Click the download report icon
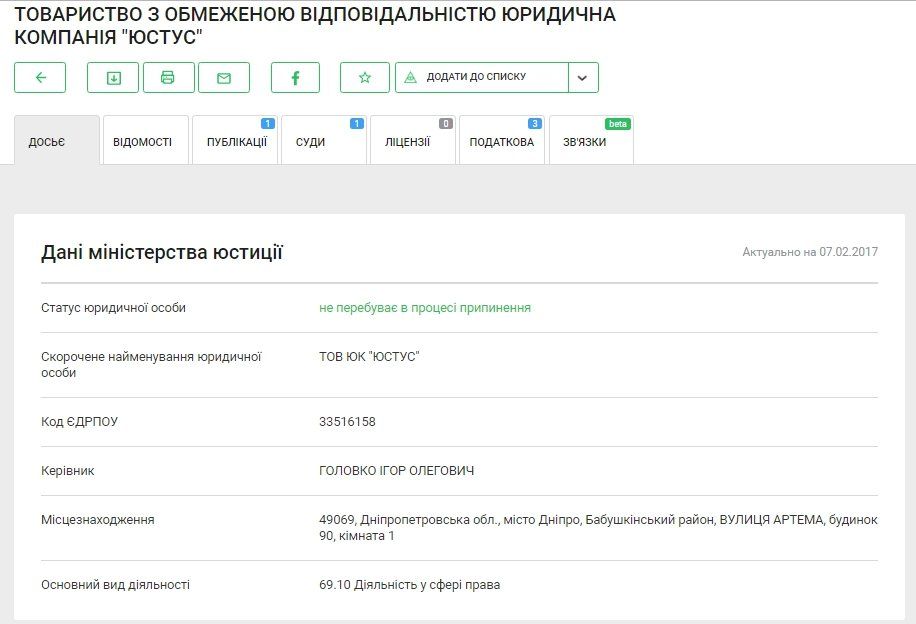 tap(113, 77)
